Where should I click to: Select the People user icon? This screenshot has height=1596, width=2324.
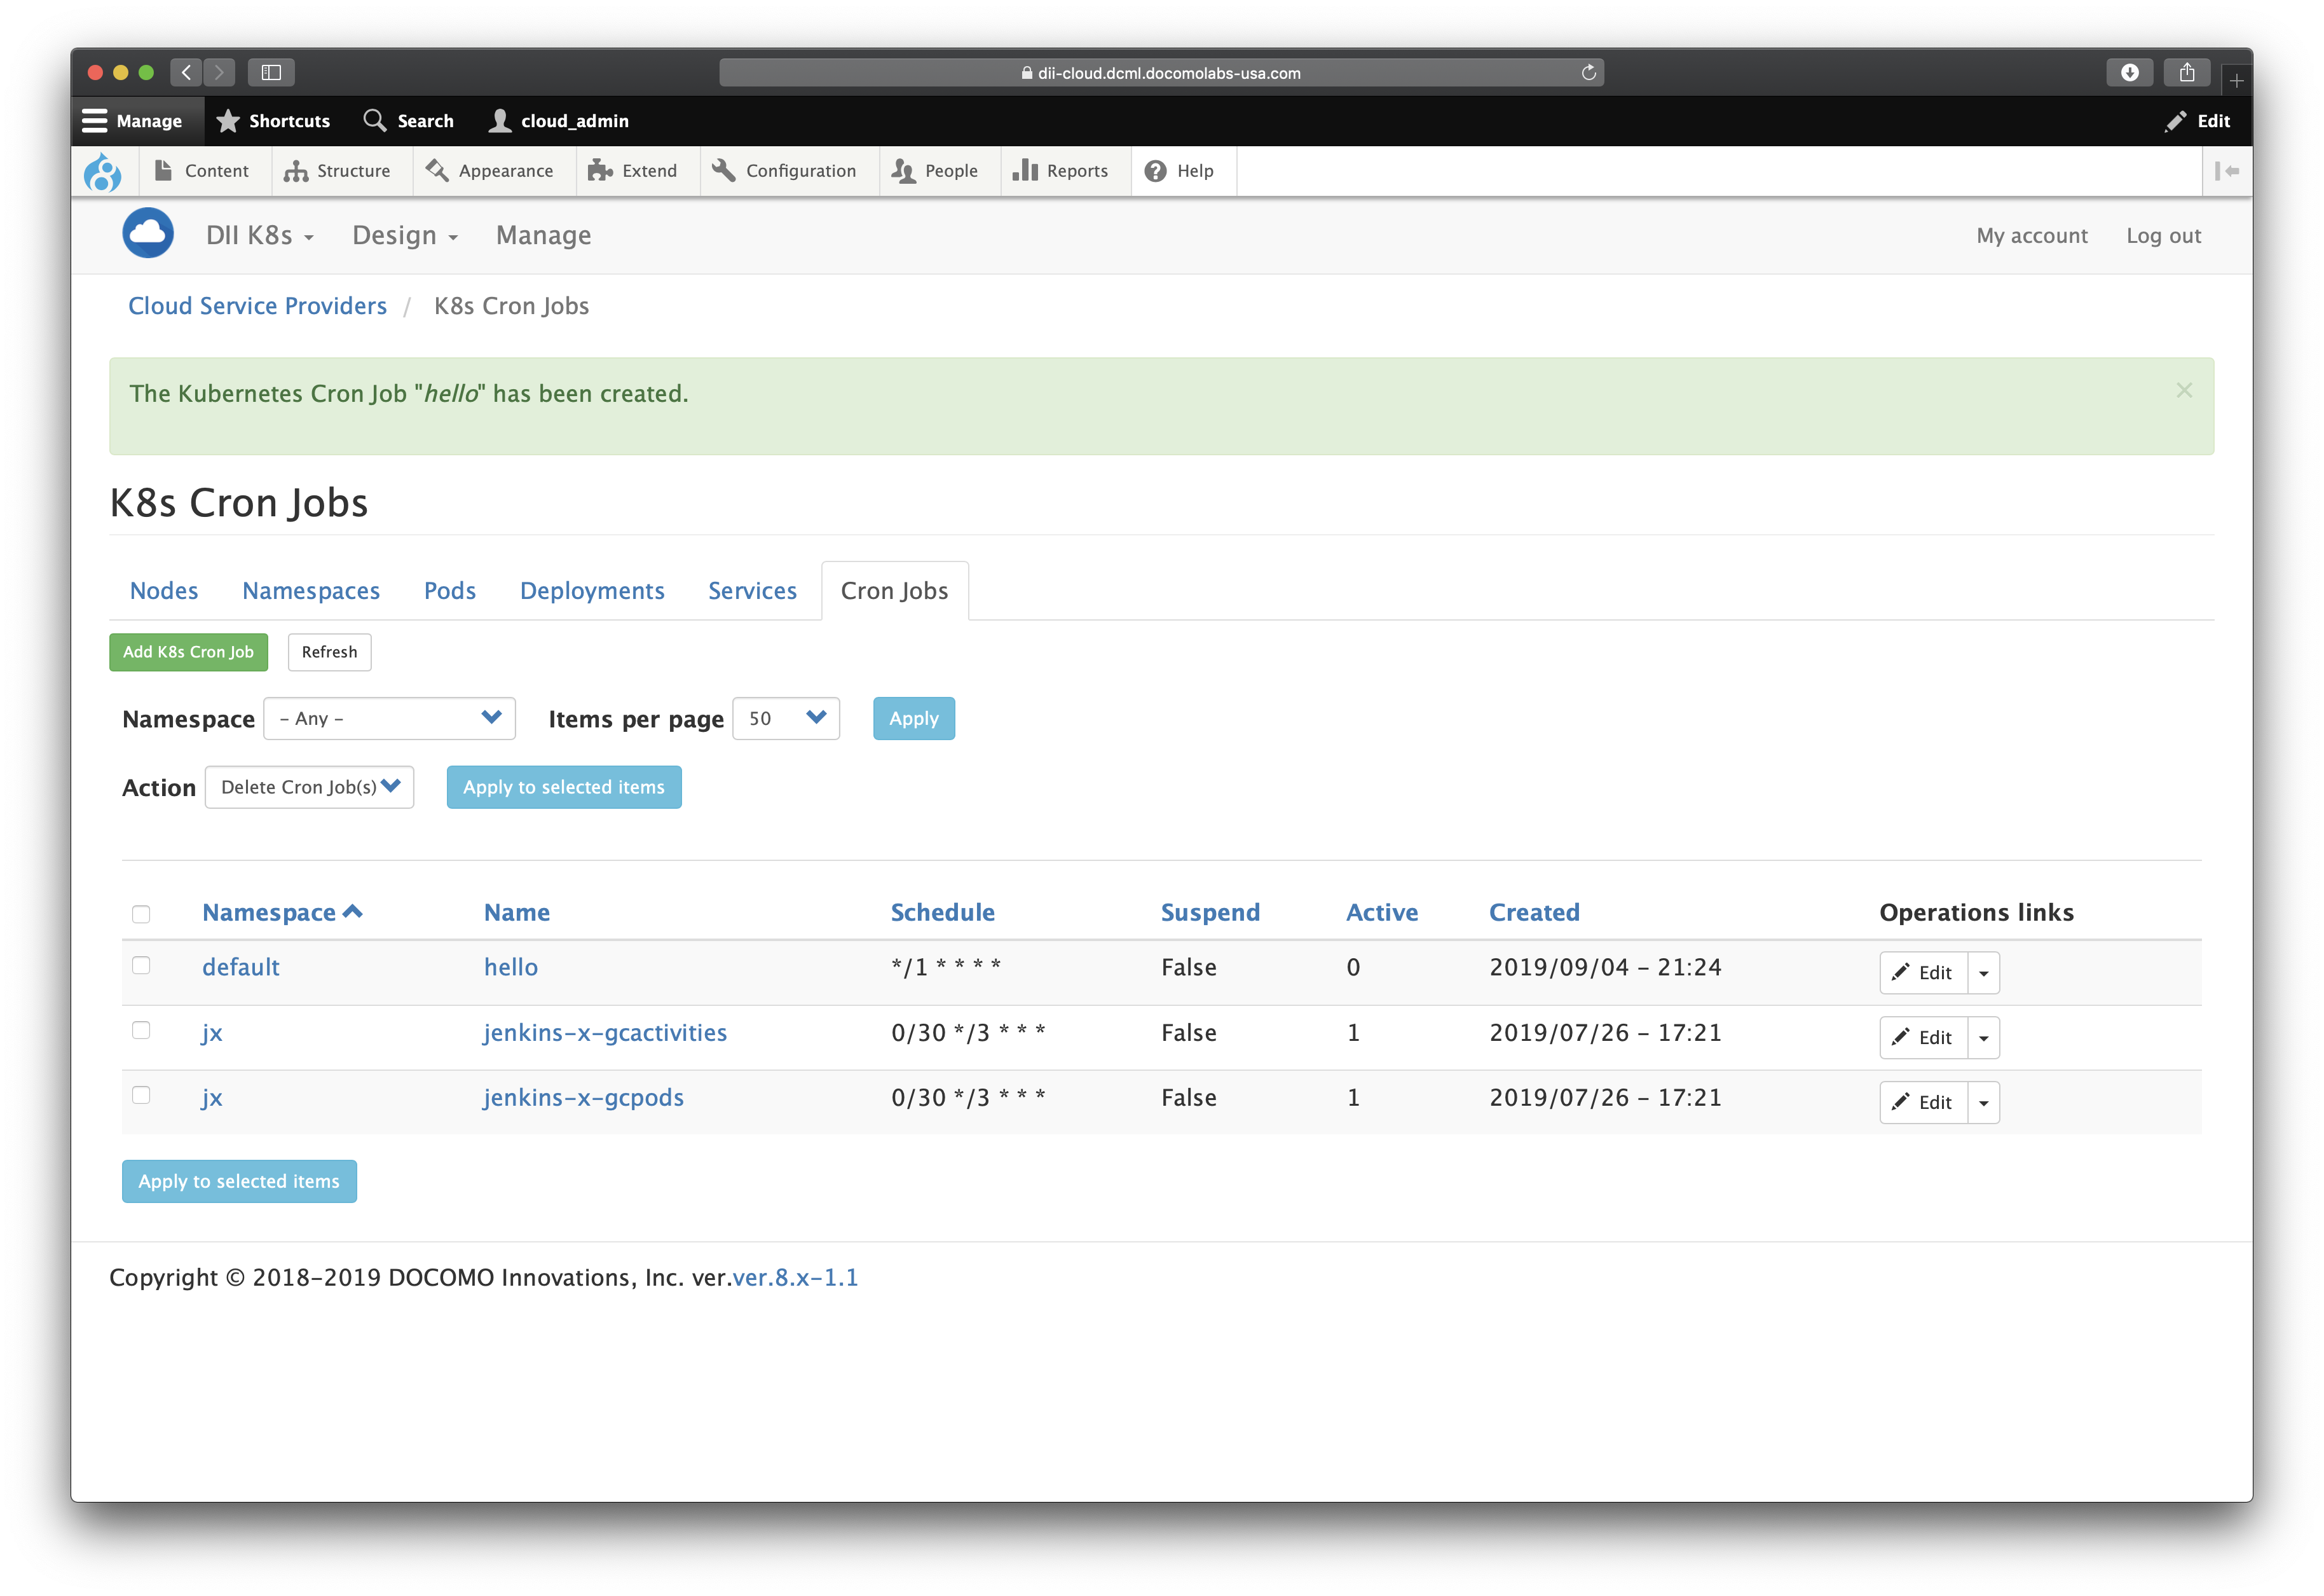click(903, 171)
